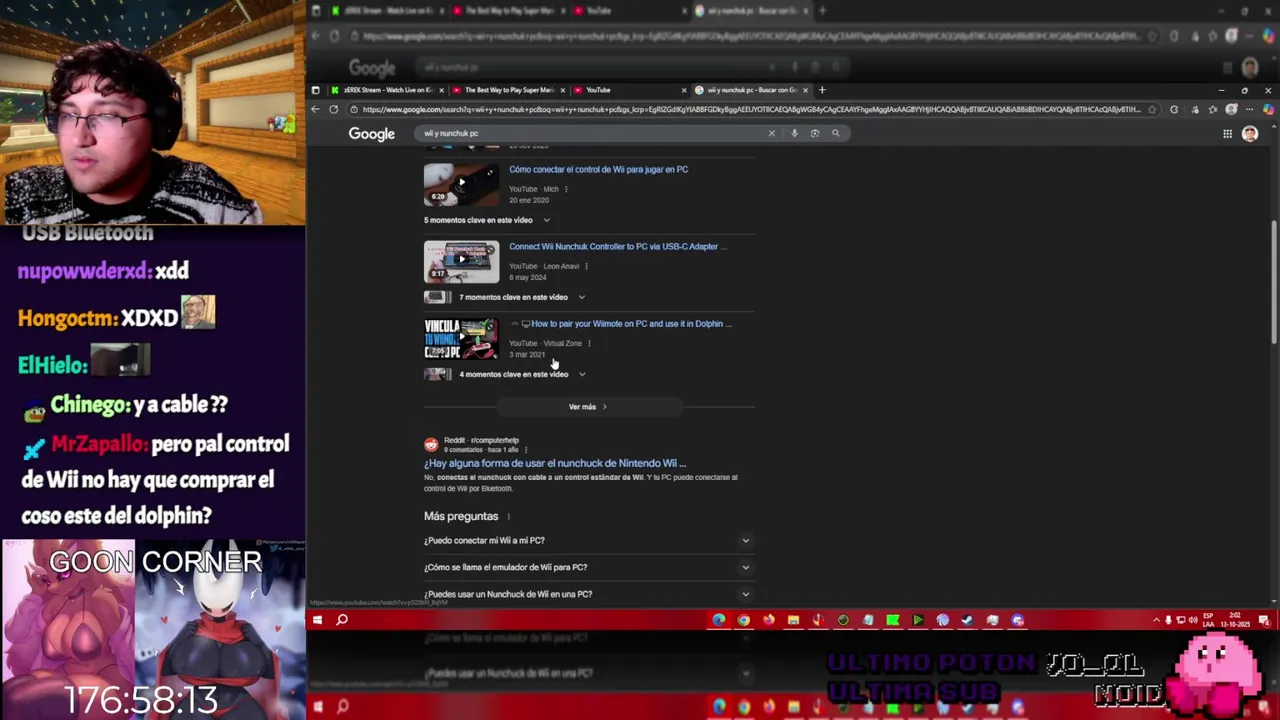Viewport: 1280px width, 720px height.
Task: Click the Reddit result site icon
Action: [431, 444]
